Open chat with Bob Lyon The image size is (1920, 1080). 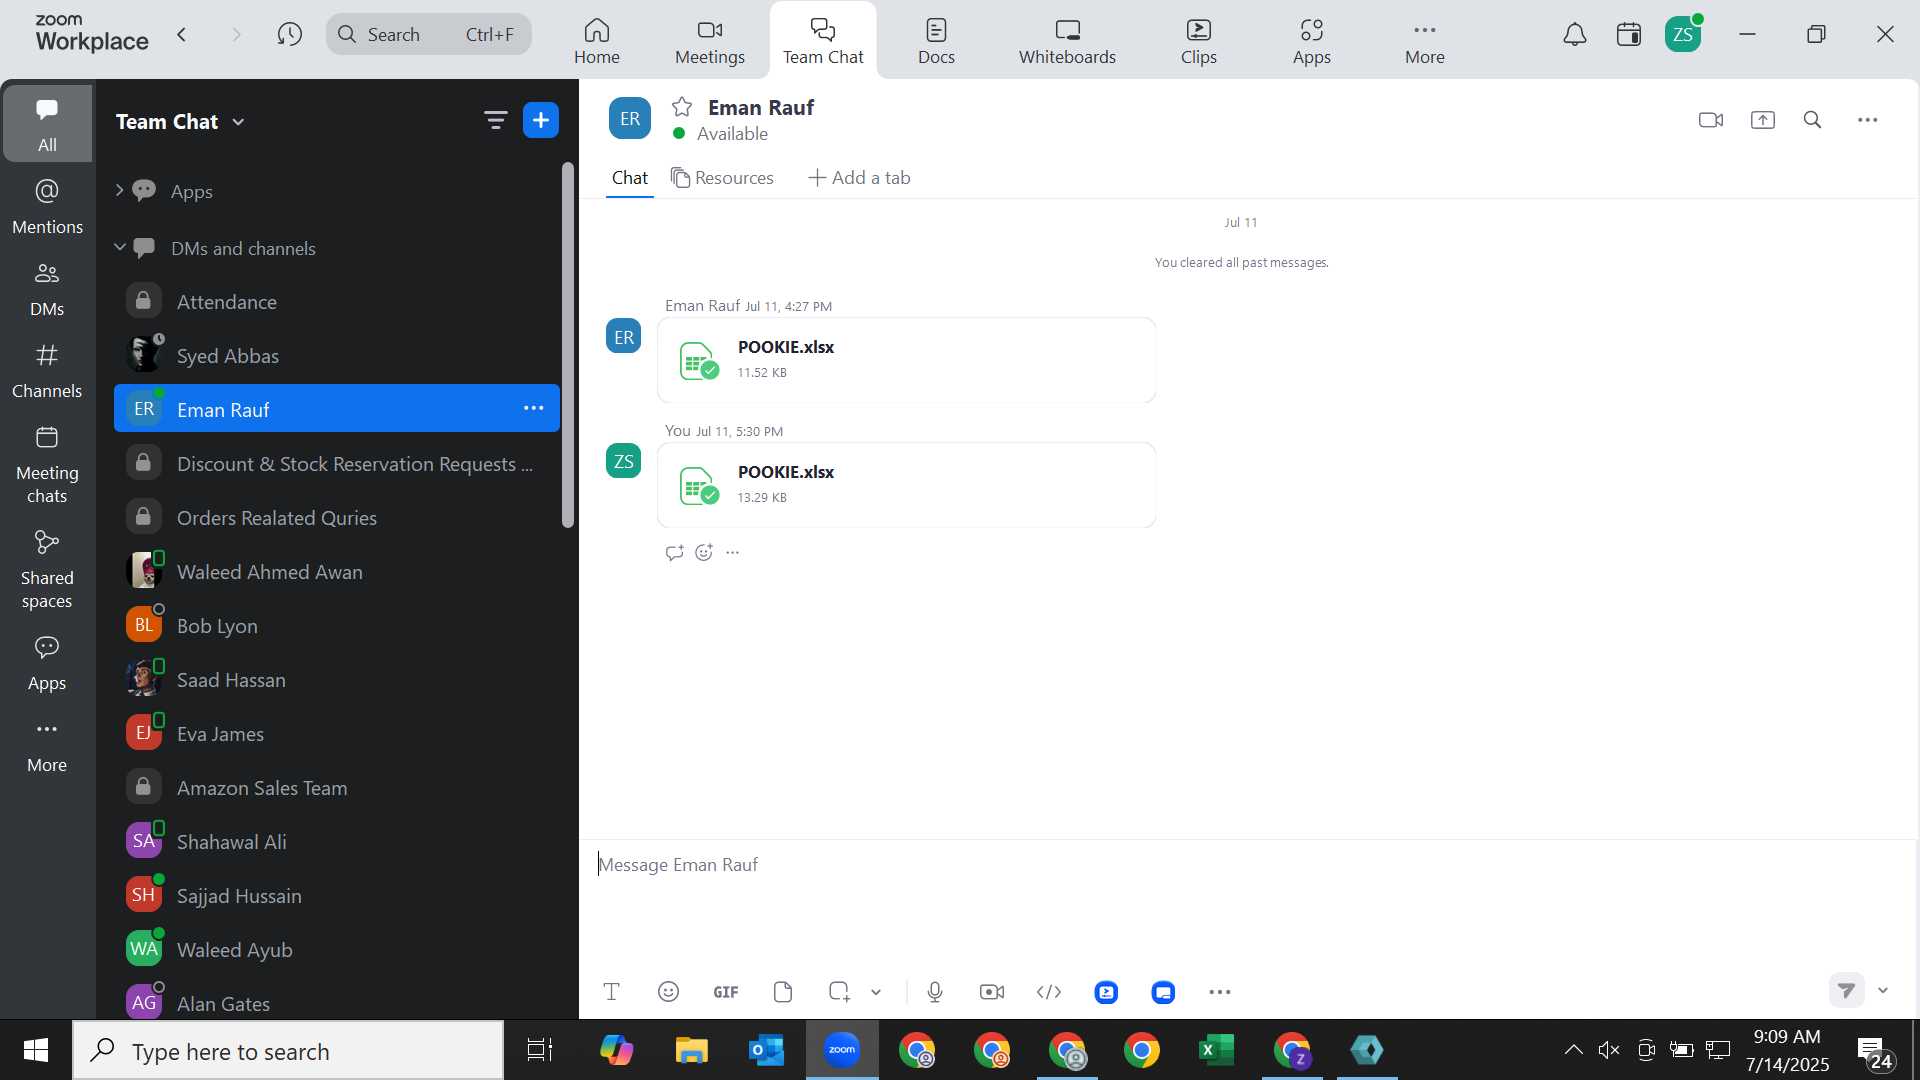click(337, 625)
